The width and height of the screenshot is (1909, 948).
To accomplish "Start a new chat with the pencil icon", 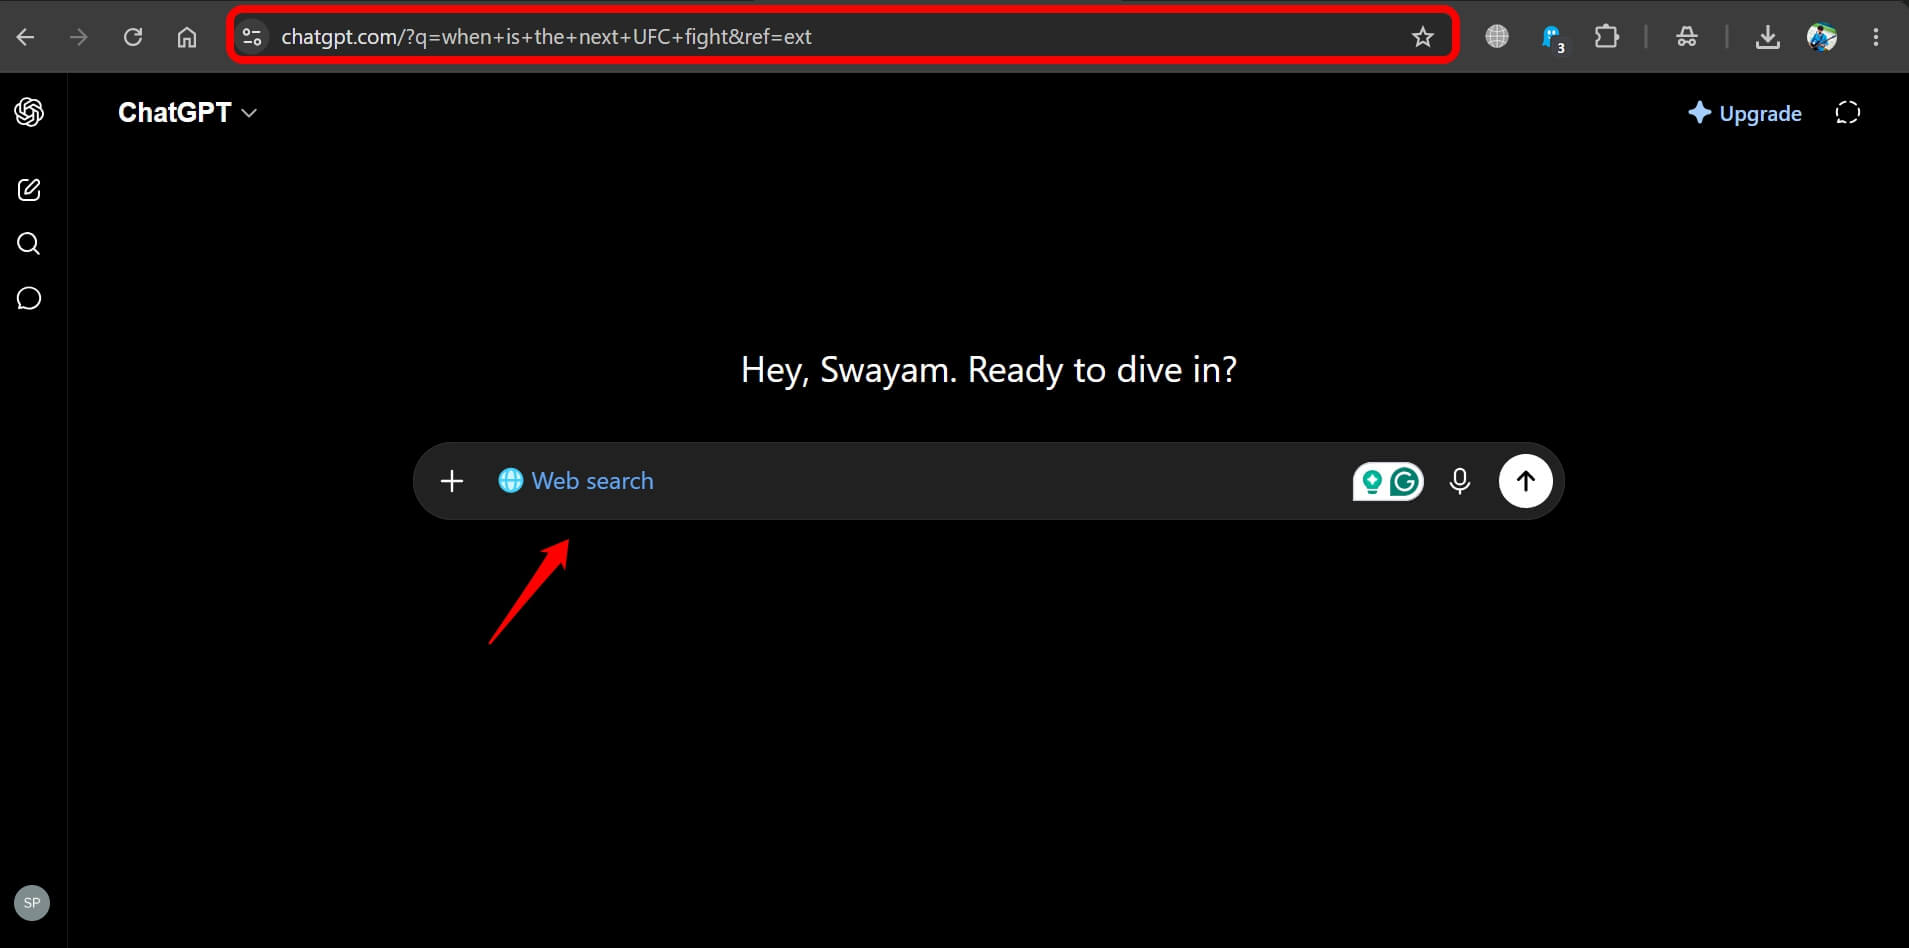I will coord(29,190).
